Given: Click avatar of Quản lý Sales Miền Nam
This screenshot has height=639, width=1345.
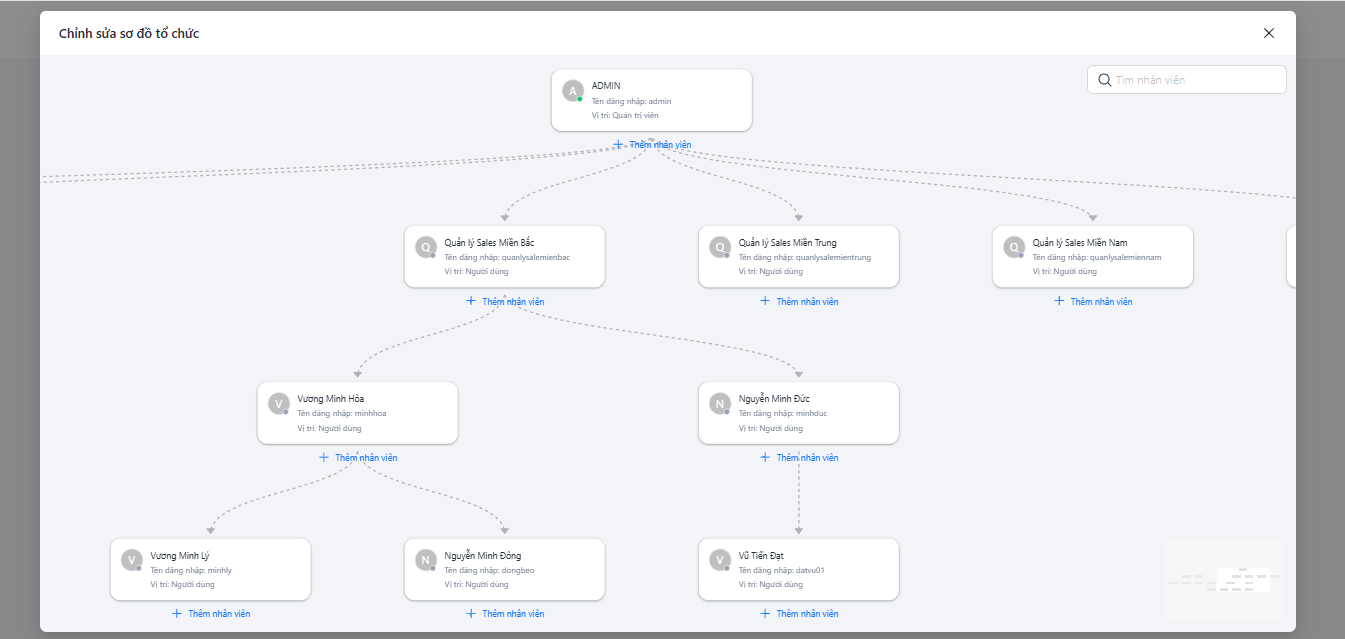Looking at the screenshot, I should click(x=1014, y=247).
